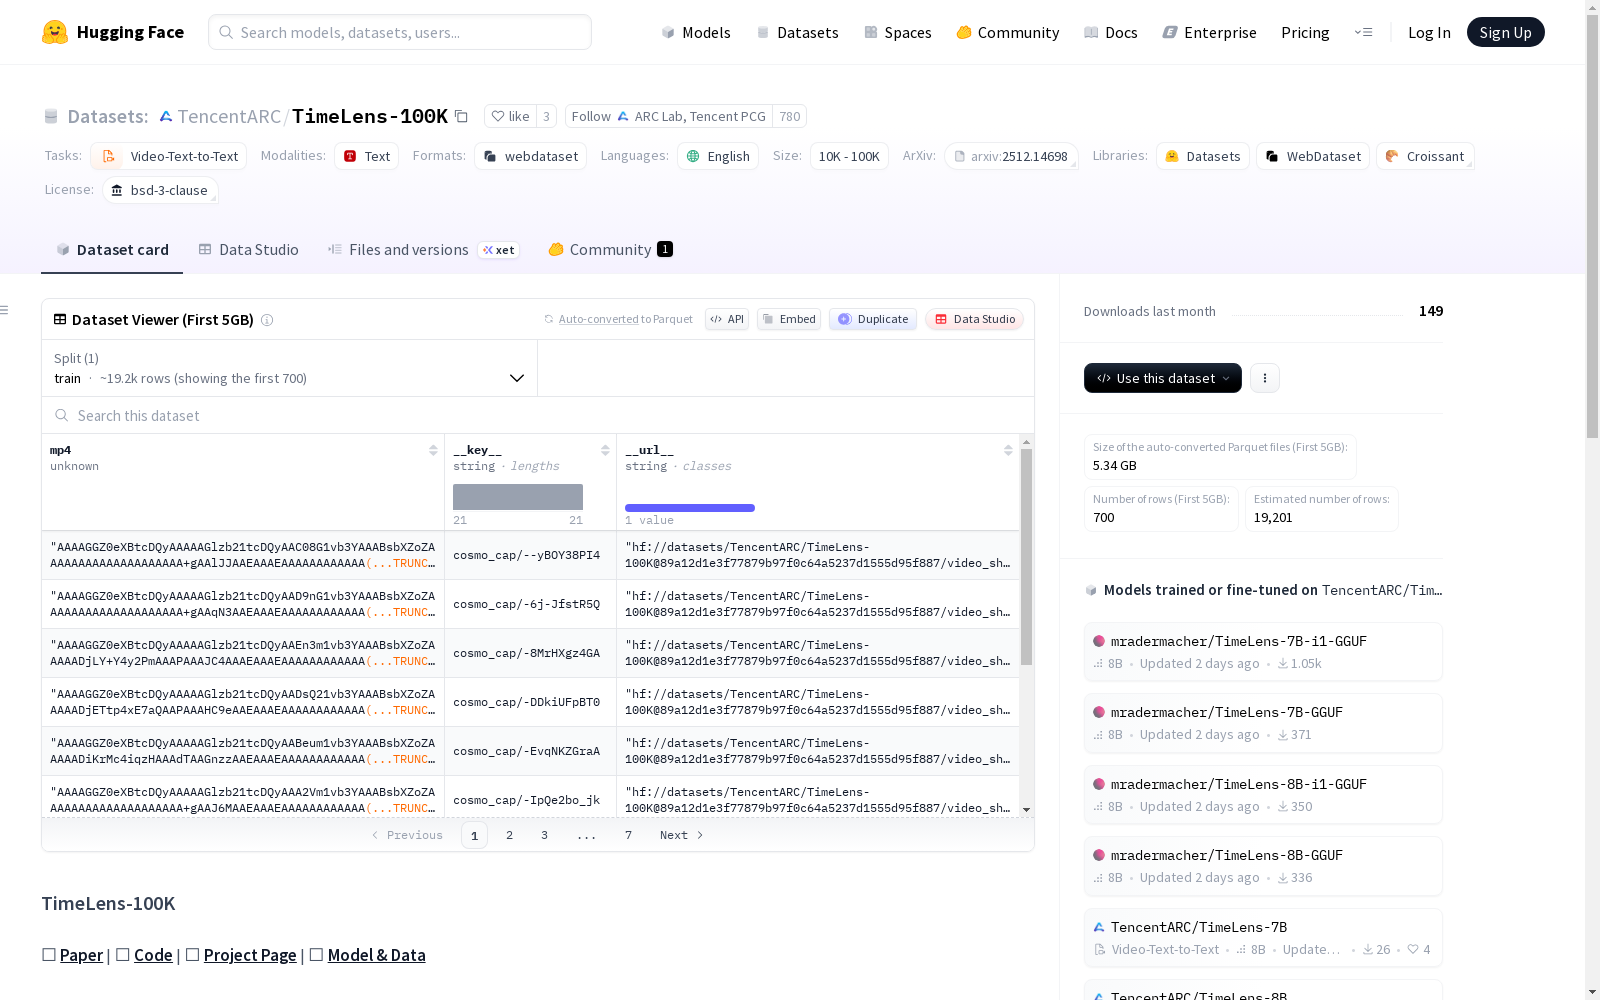Open mradermacher/TimeLens-8B-GGUF model card
Viewport: 1600px width, 1000px height.
(x=1263, y=866)
